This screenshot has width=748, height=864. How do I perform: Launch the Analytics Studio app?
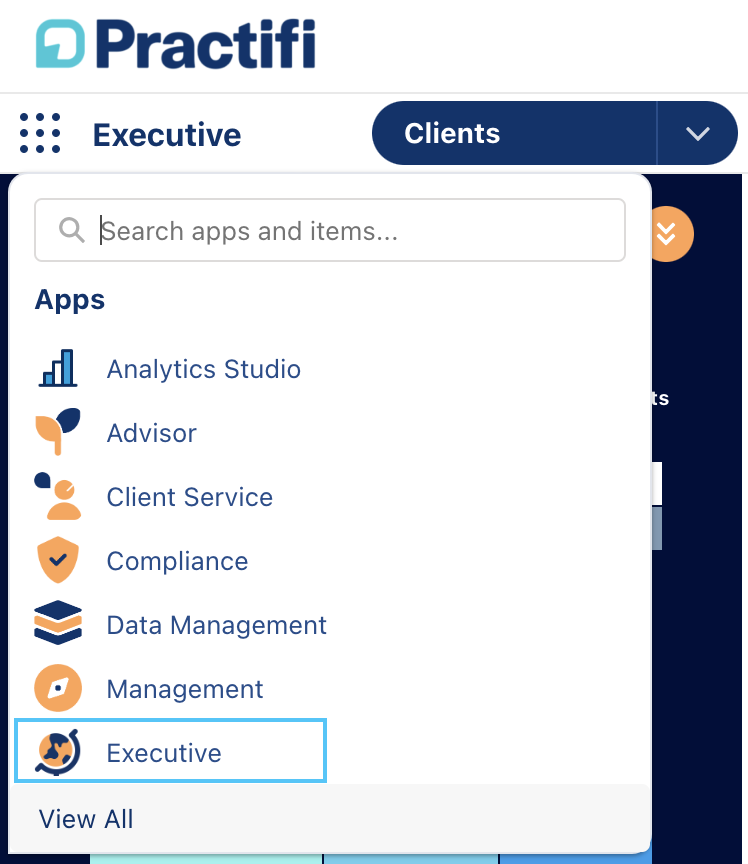pos(203,369)
